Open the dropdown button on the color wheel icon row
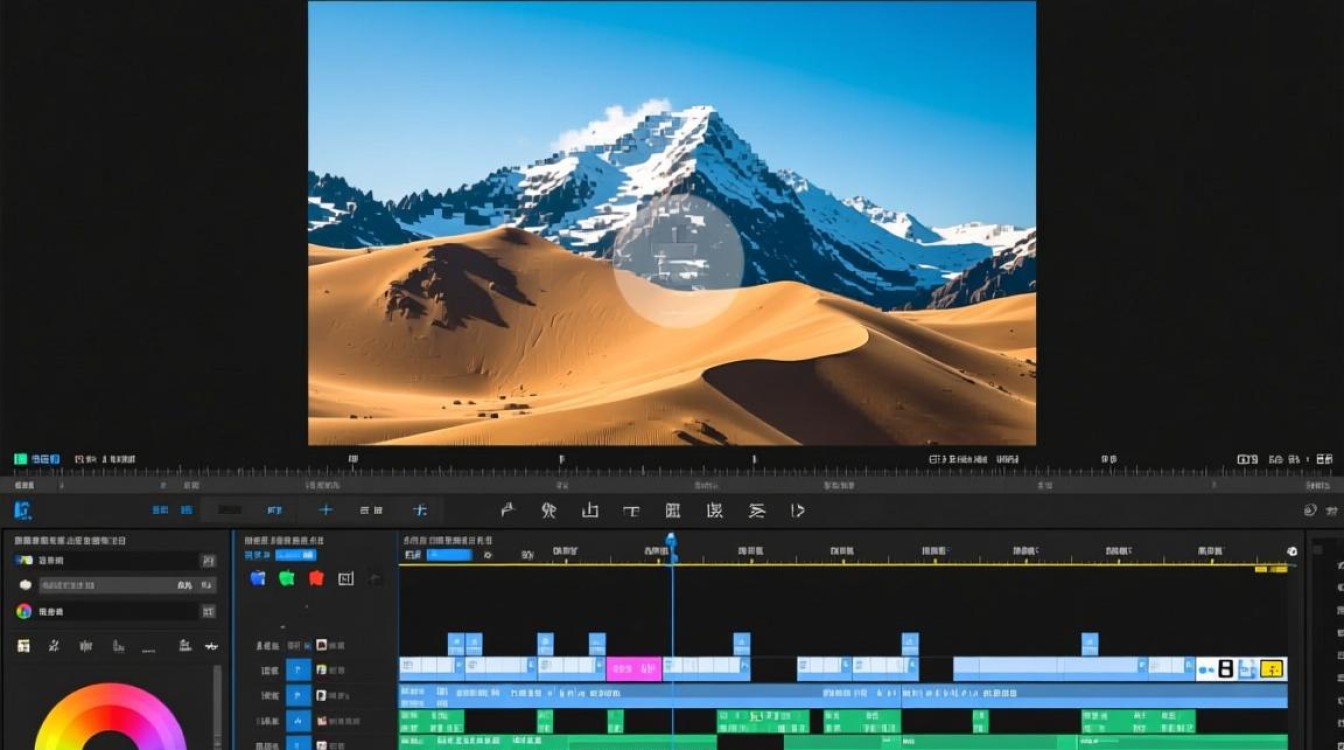 (208, 611)
